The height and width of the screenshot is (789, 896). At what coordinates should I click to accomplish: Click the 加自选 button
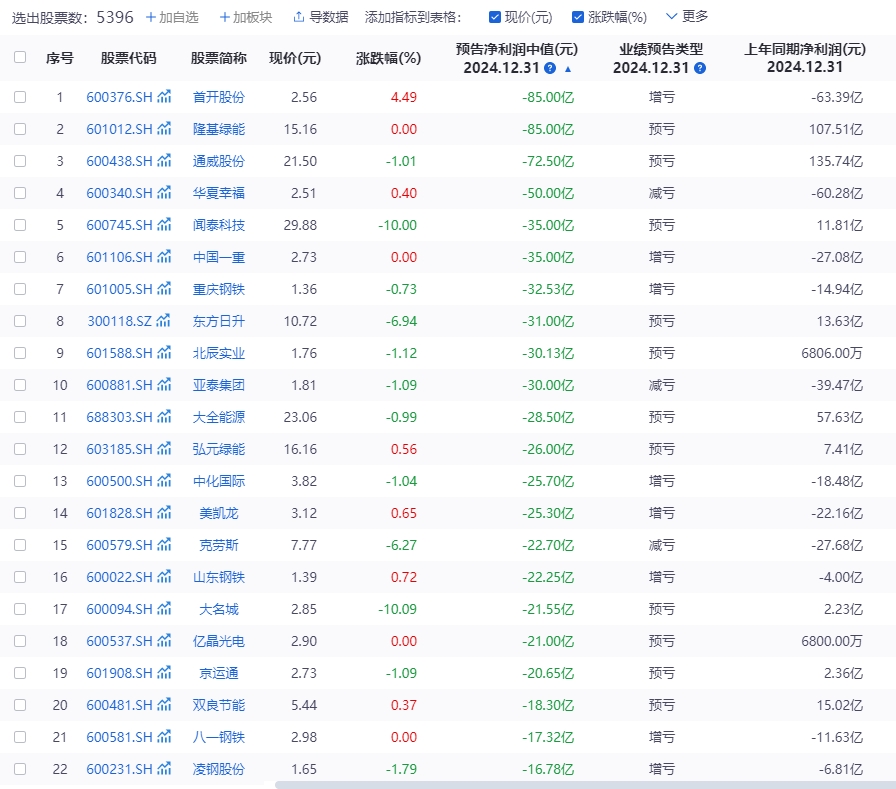click(172, 17)
